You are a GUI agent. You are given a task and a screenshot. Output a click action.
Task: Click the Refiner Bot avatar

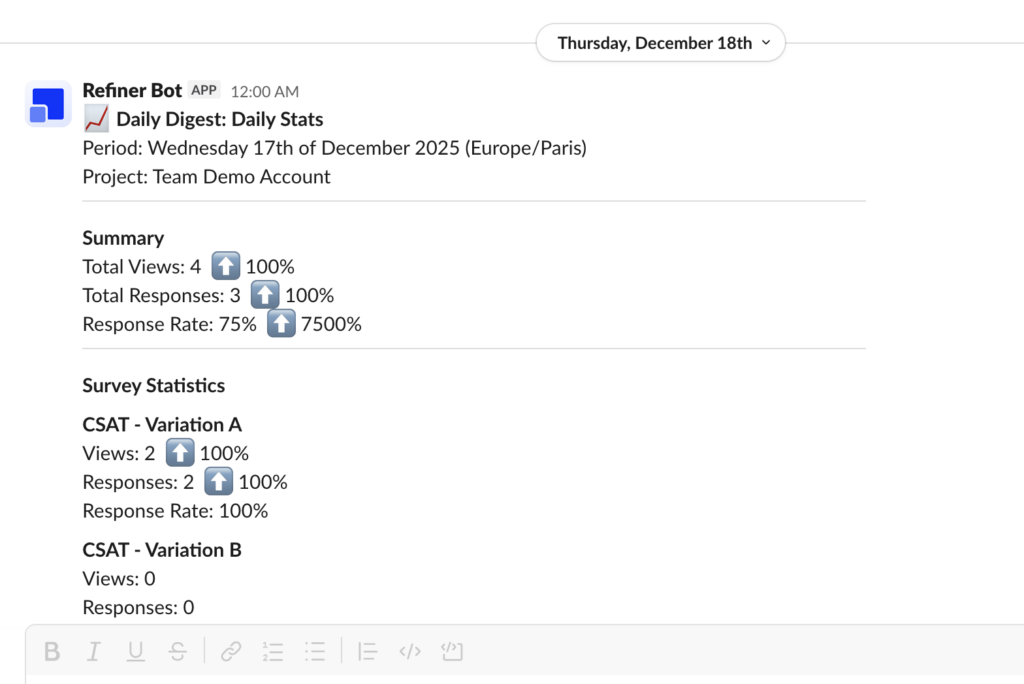pos(47,104)
